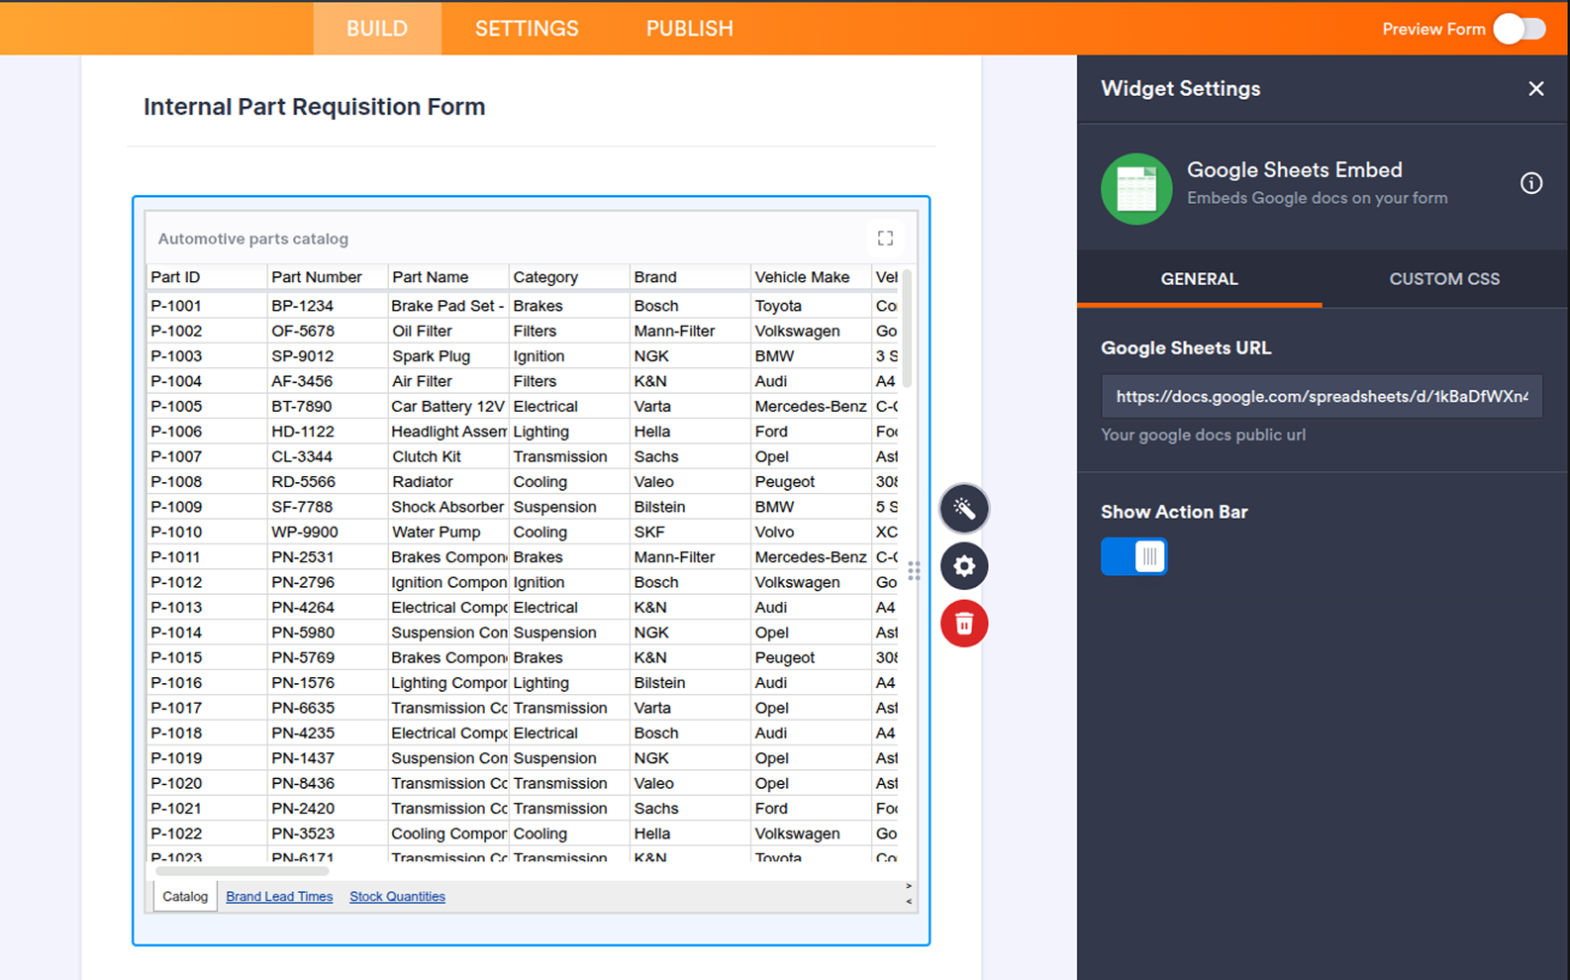Click the Part Number column header
1570x980 pixels.
coord(327,277)
